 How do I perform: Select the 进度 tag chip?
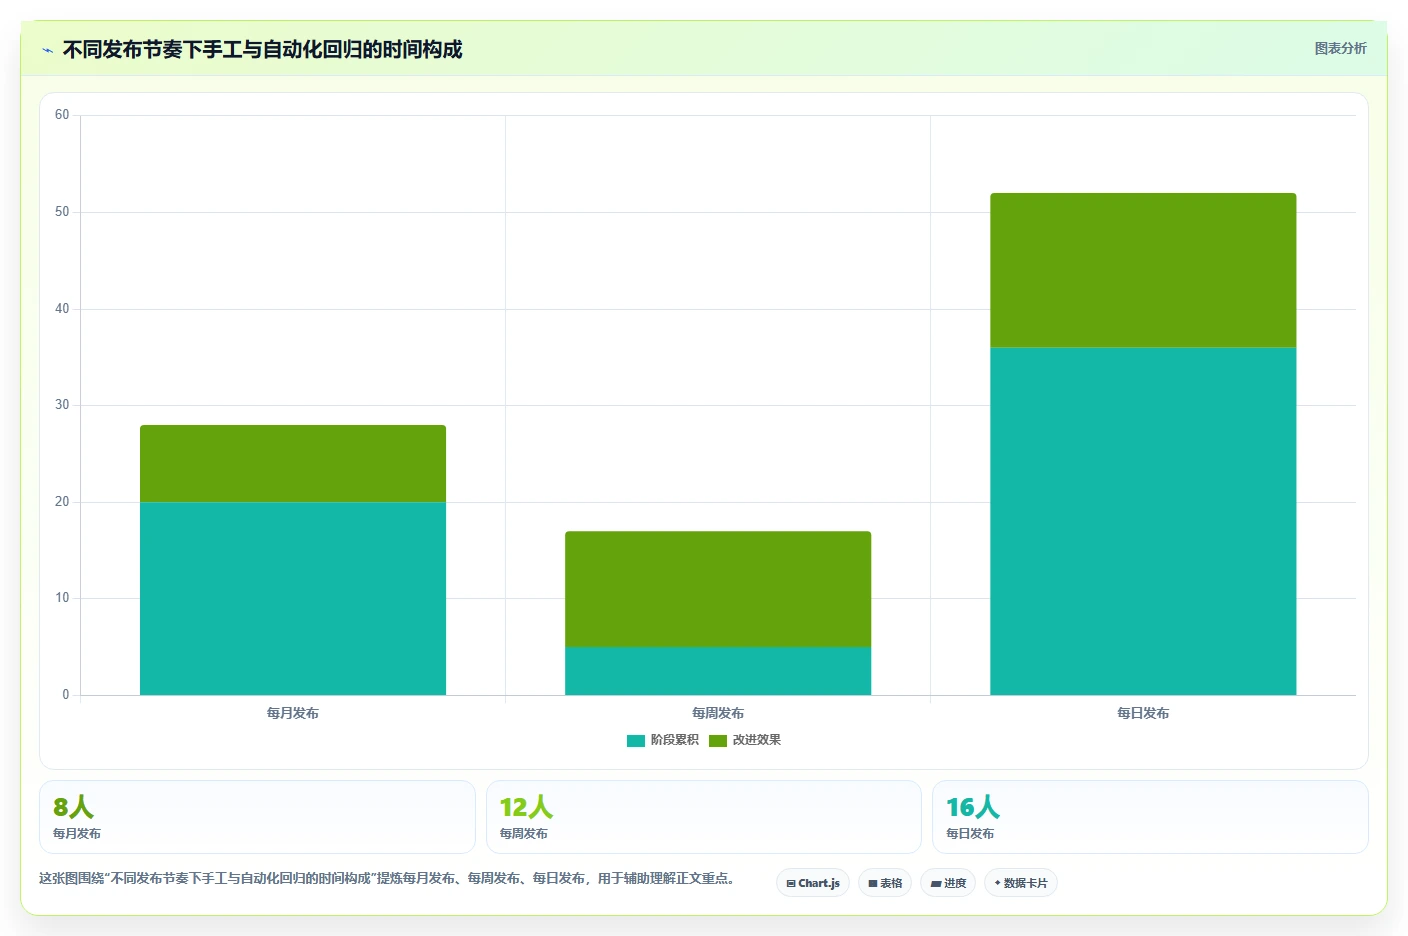[x=948, y=883]
